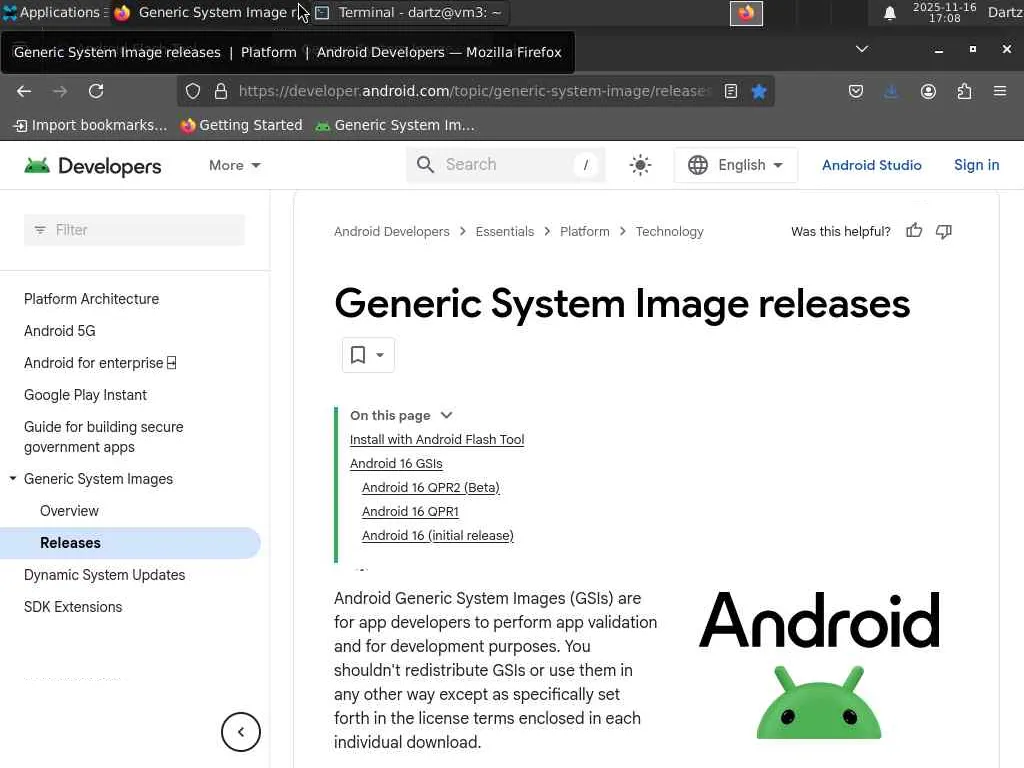Image resolution: width=1024 pixels, height=768 pixels.
Task: Open Platform Architecture in sidebar
Action: pyautogui.click(x=91, y=298)
